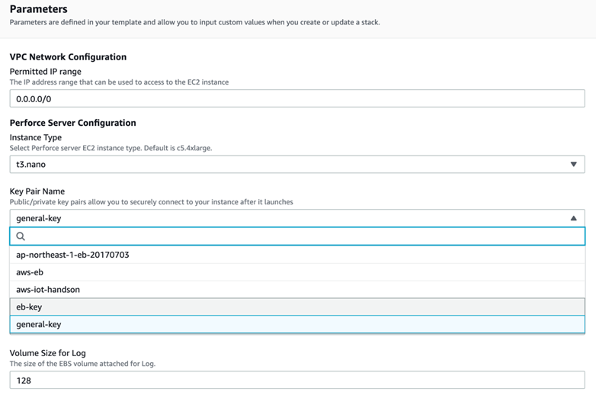Click the key pair search field

click(297, 236)
